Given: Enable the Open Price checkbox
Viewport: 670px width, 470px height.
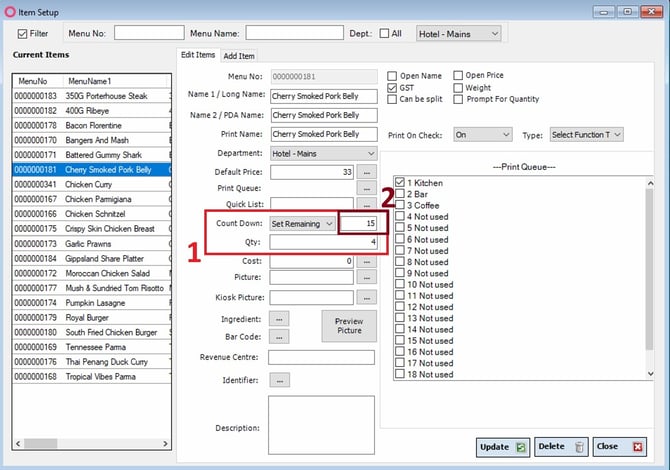Looking at the screenshot, I should click(458, 75).
